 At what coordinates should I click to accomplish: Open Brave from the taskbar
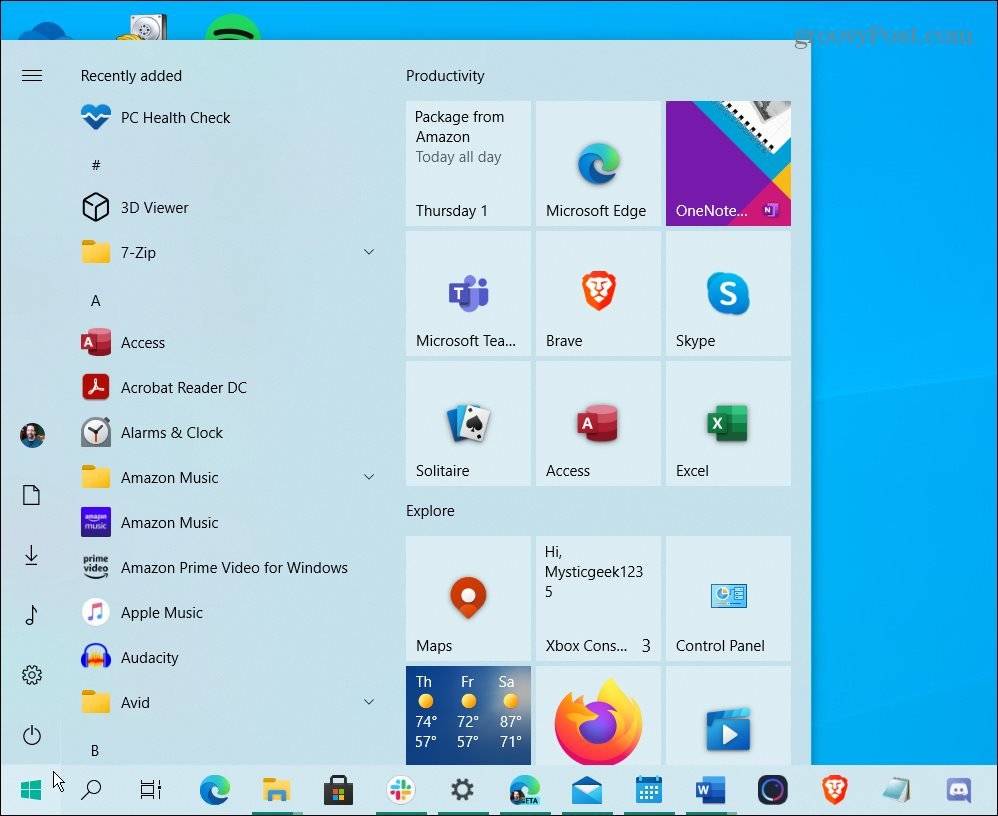[x=834, y=790]
